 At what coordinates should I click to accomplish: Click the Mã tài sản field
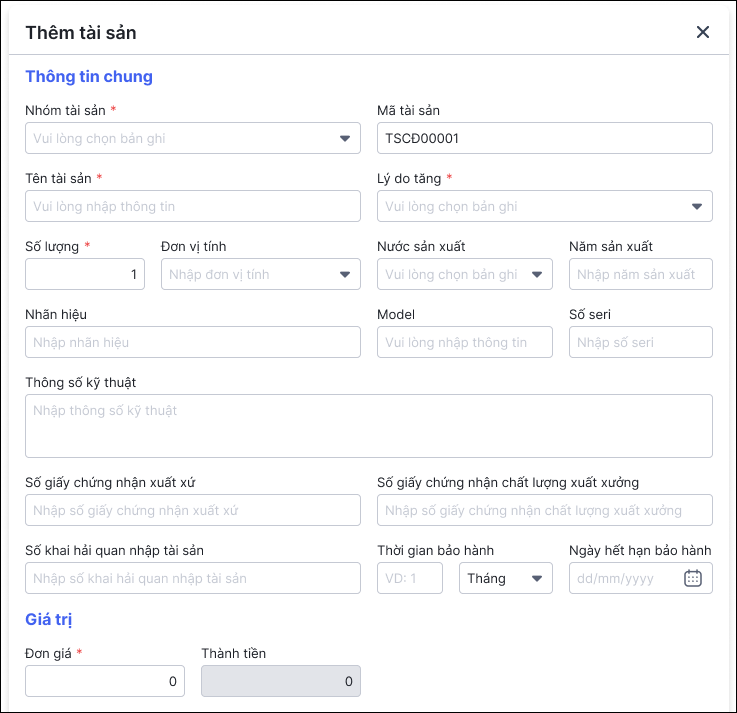click(544, 138)
